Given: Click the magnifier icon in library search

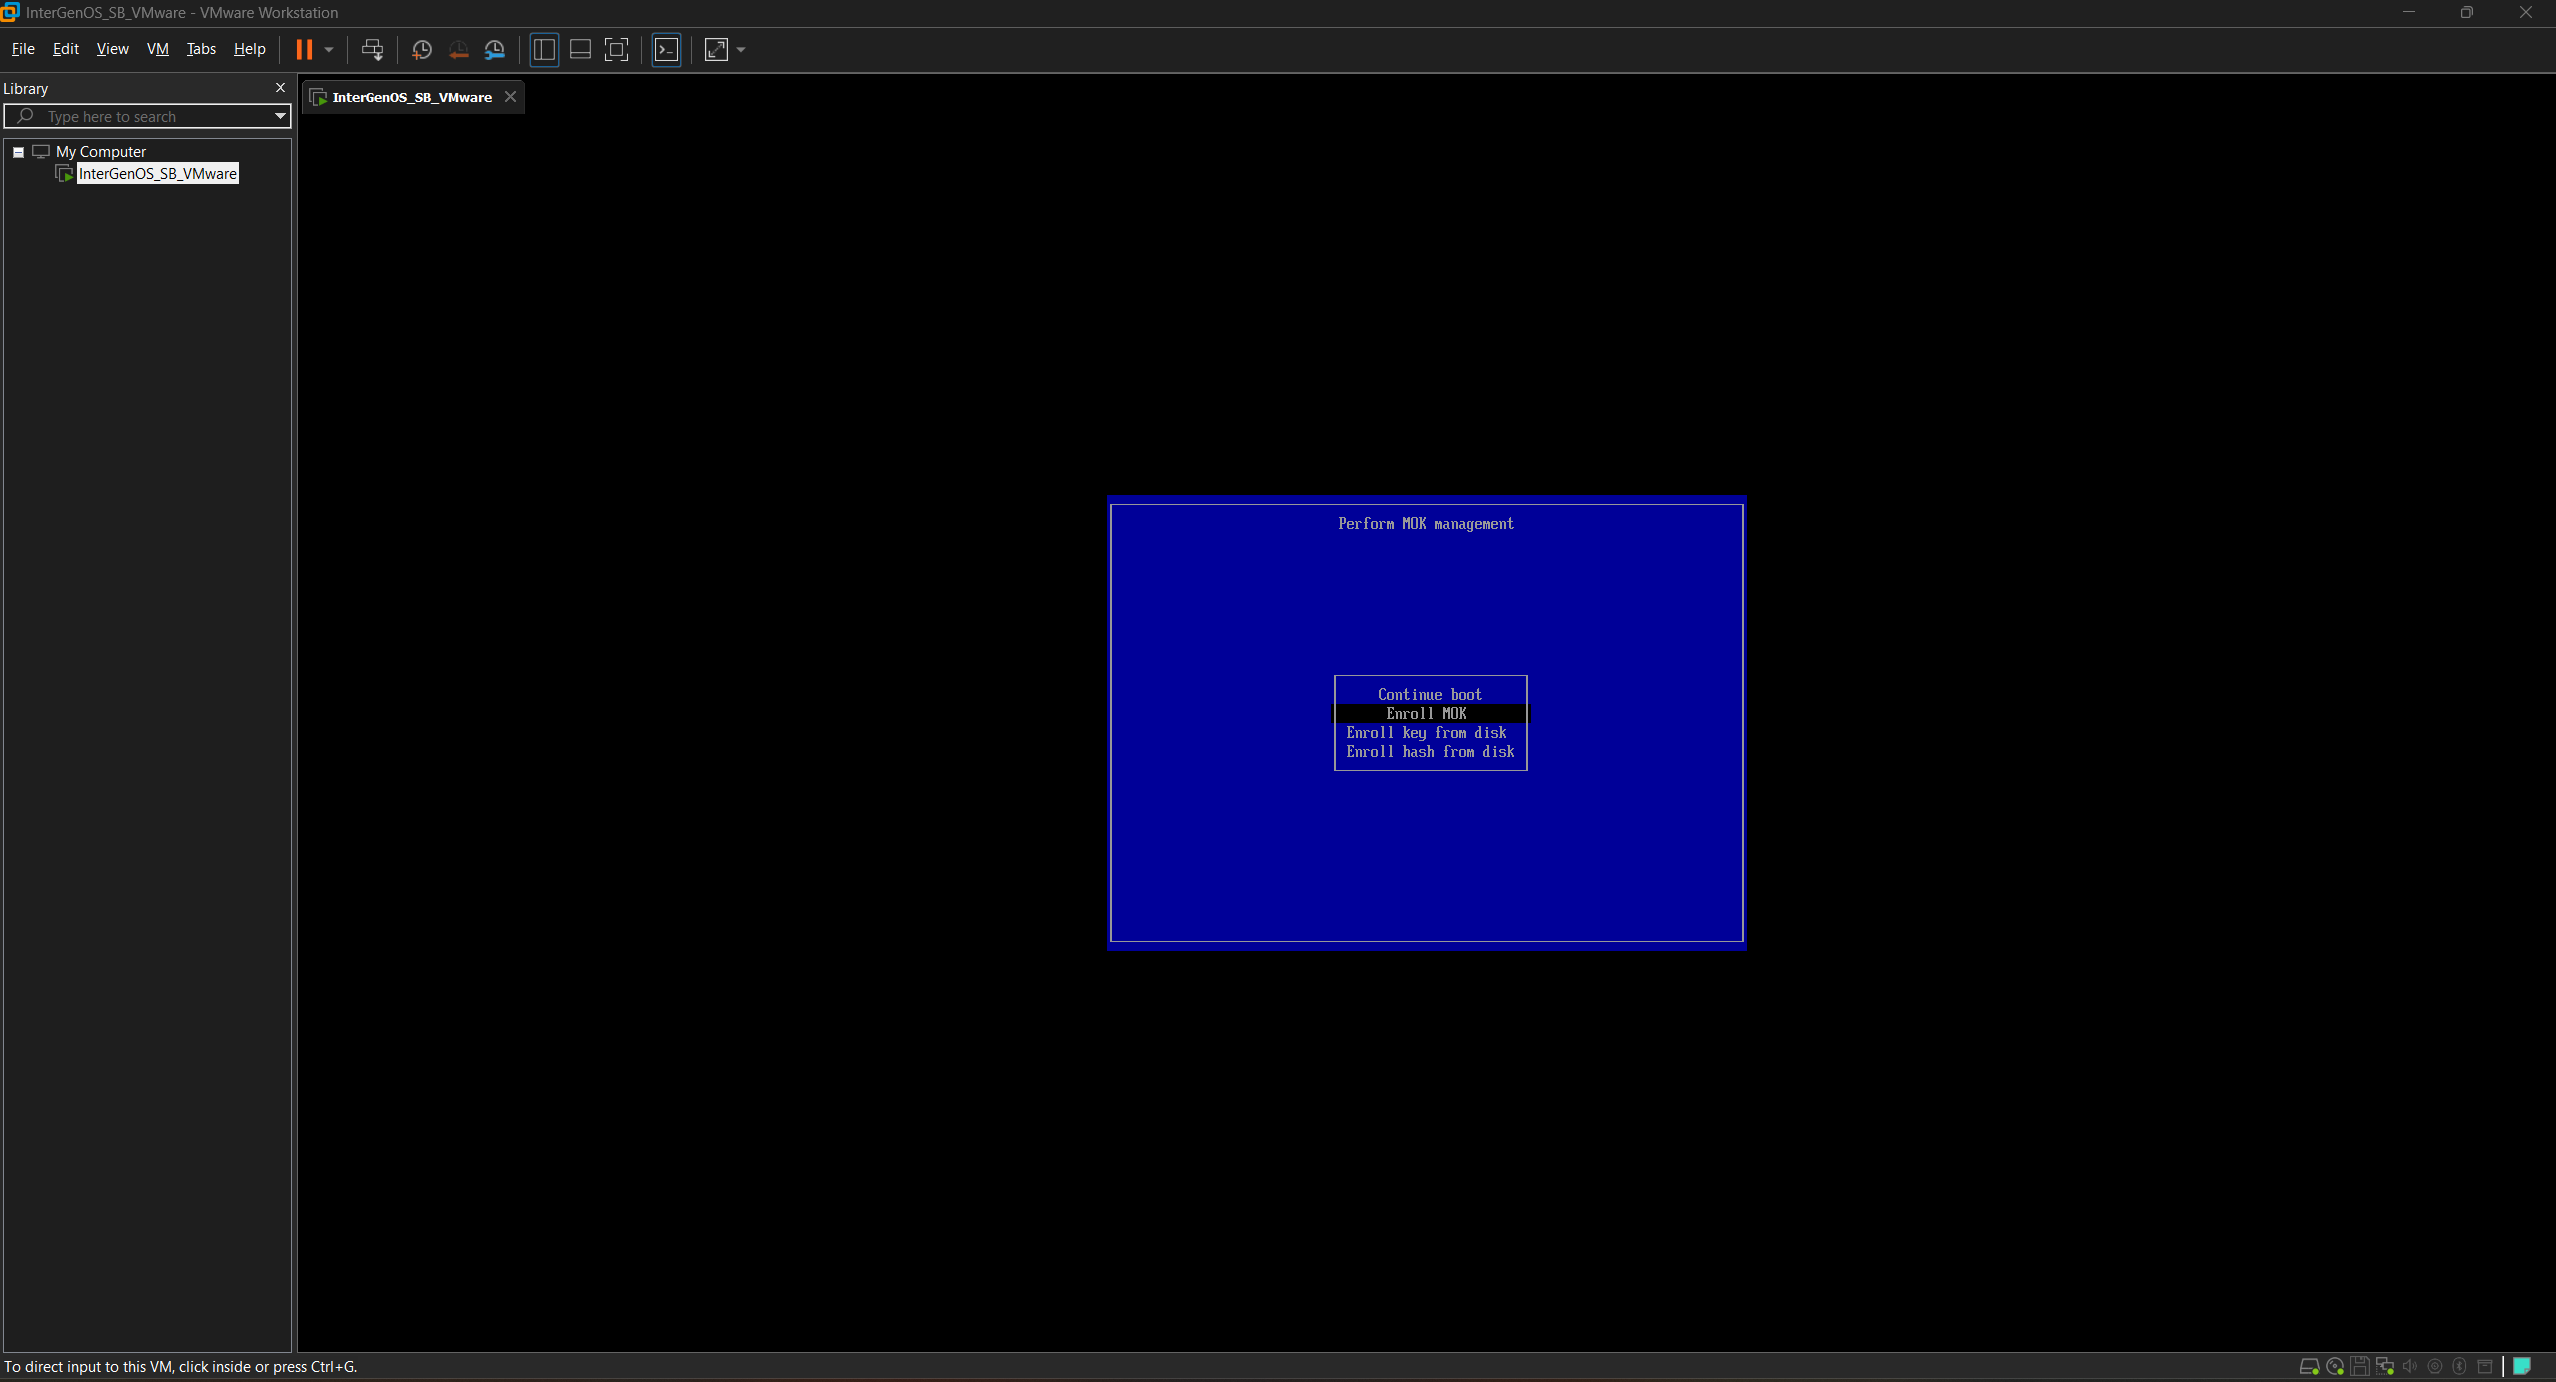Looking at the screenshot, I should pos(26,117).
